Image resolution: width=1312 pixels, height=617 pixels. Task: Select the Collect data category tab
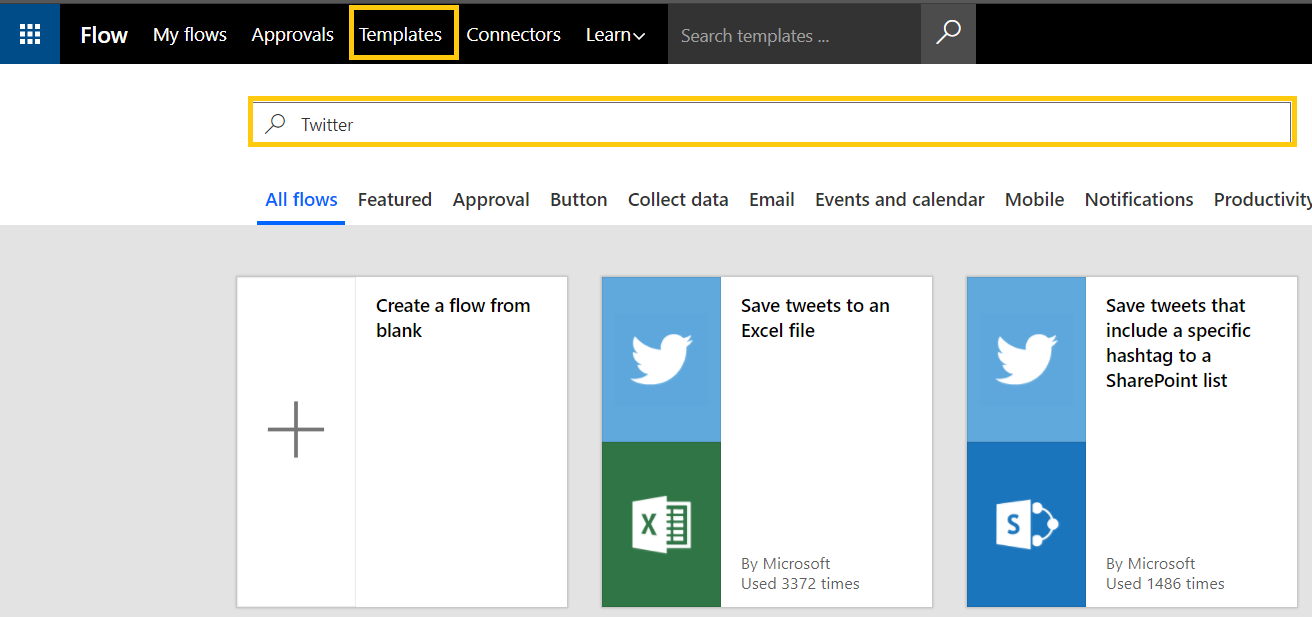click(x=678, y=199)
